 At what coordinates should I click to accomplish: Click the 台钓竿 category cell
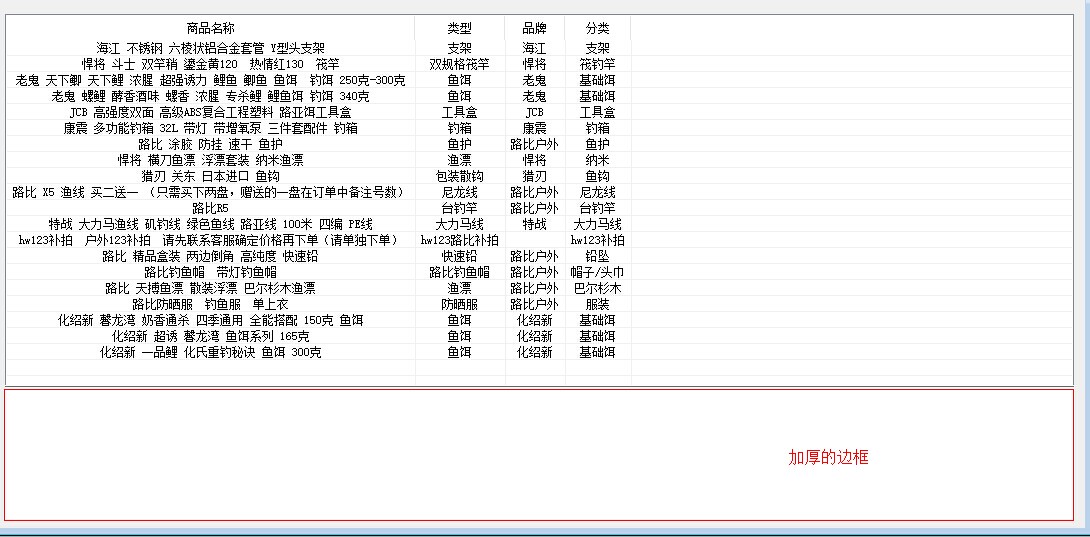[x=597, y=208]
